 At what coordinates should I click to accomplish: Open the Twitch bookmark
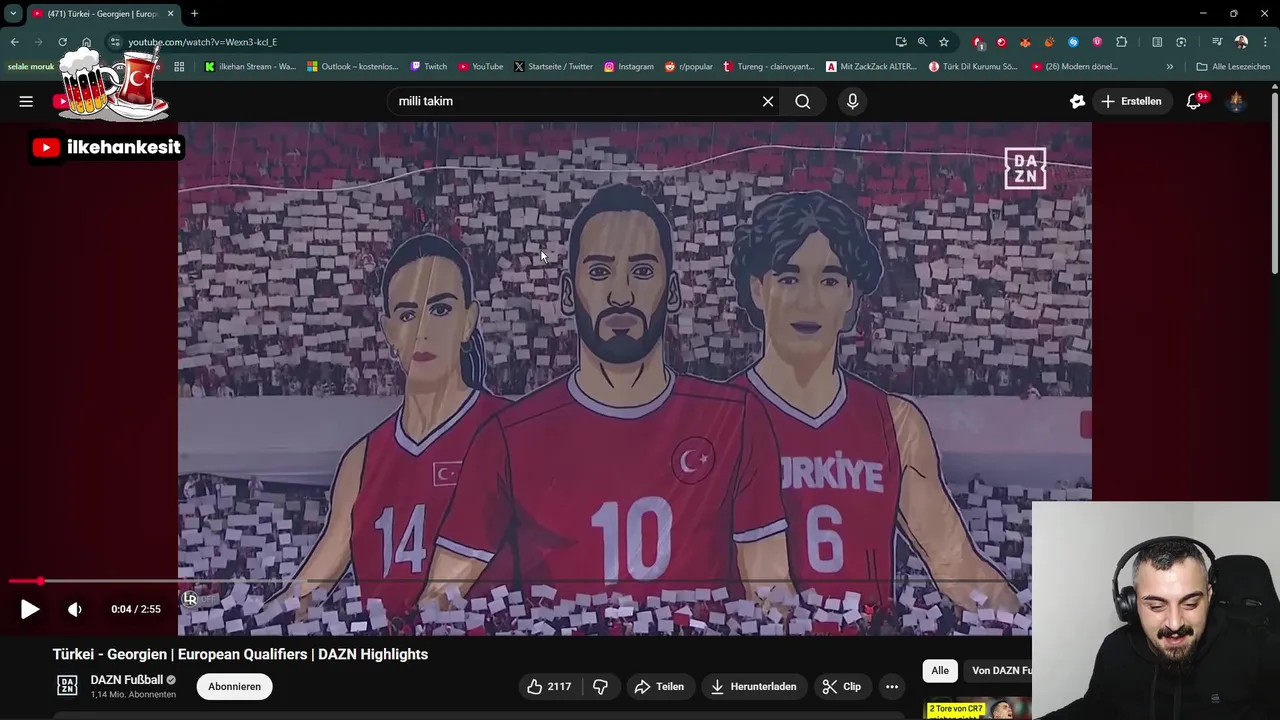click(x=429, y=67)
